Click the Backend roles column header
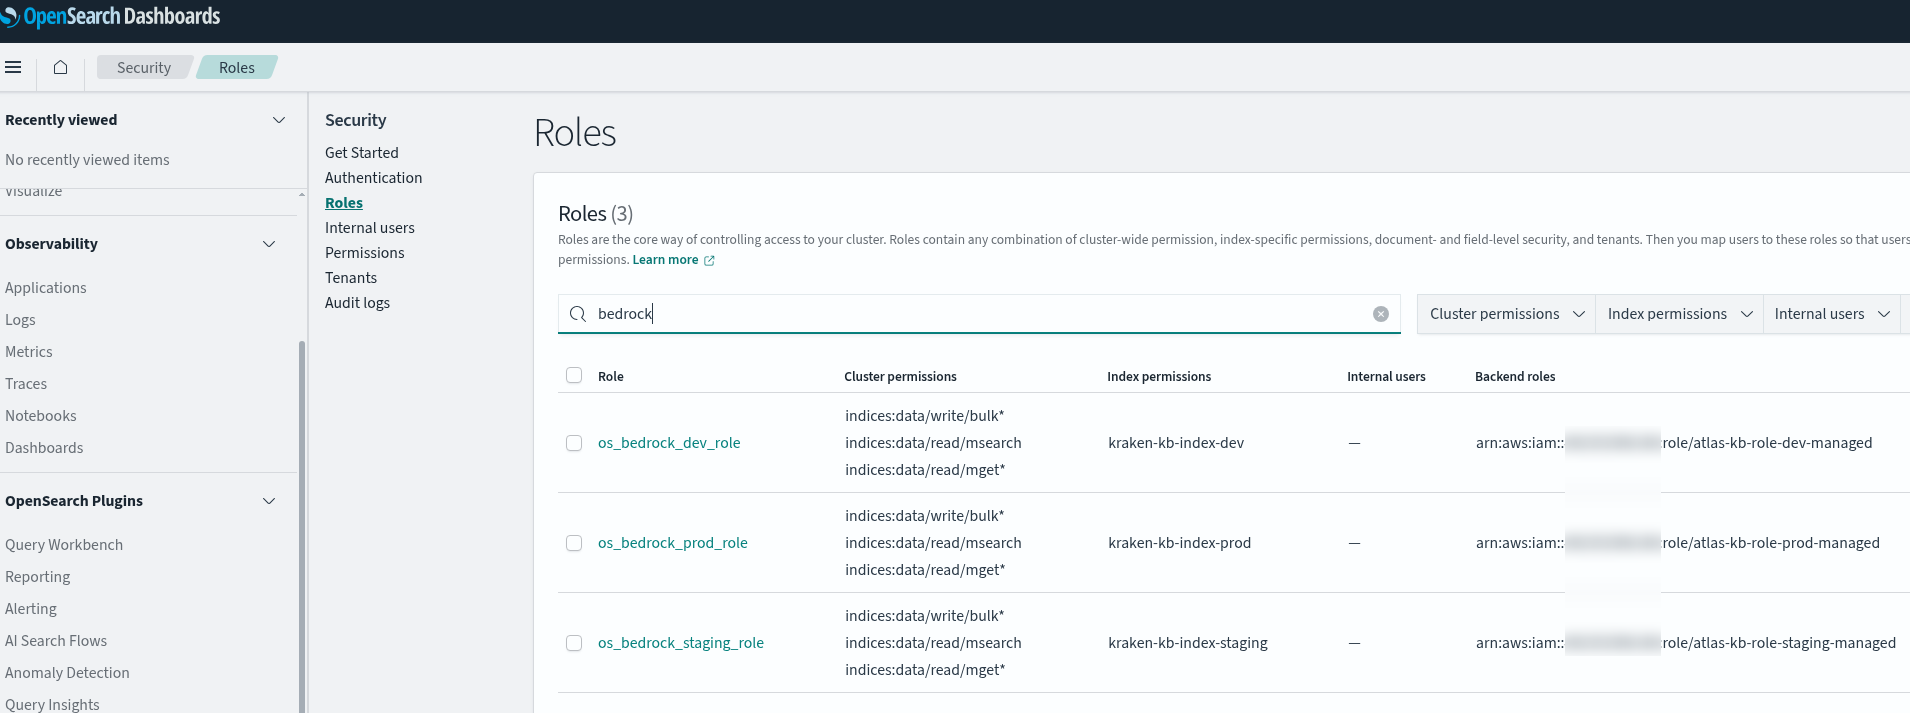 pyautogui.click(x=1515, y=377)
